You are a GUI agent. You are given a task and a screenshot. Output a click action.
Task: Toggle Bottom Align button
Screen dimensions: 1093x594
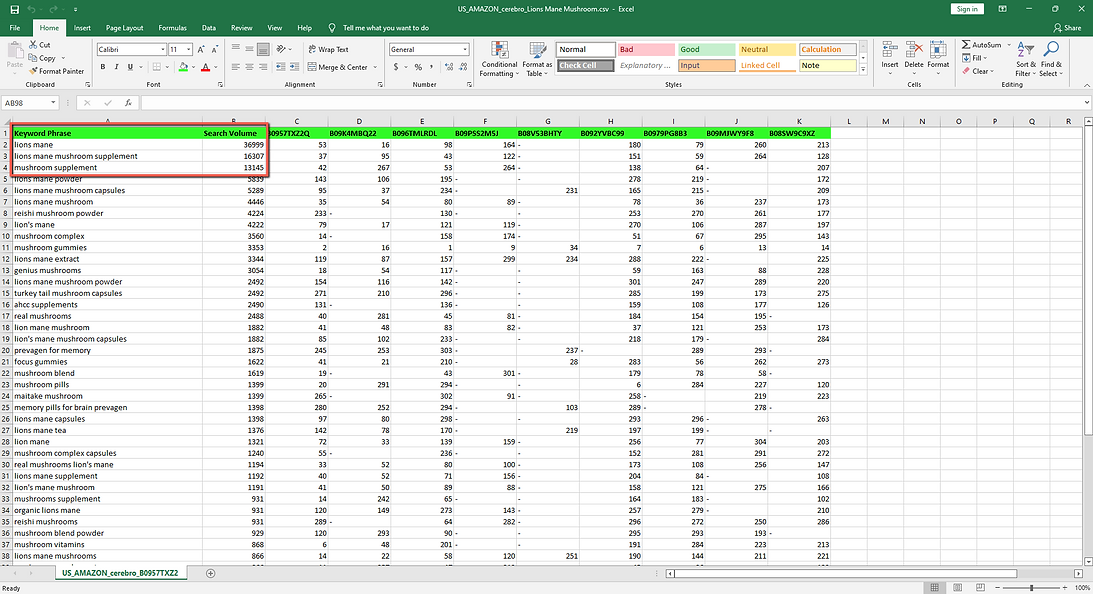pyautogui.click(x=263, y=50)
